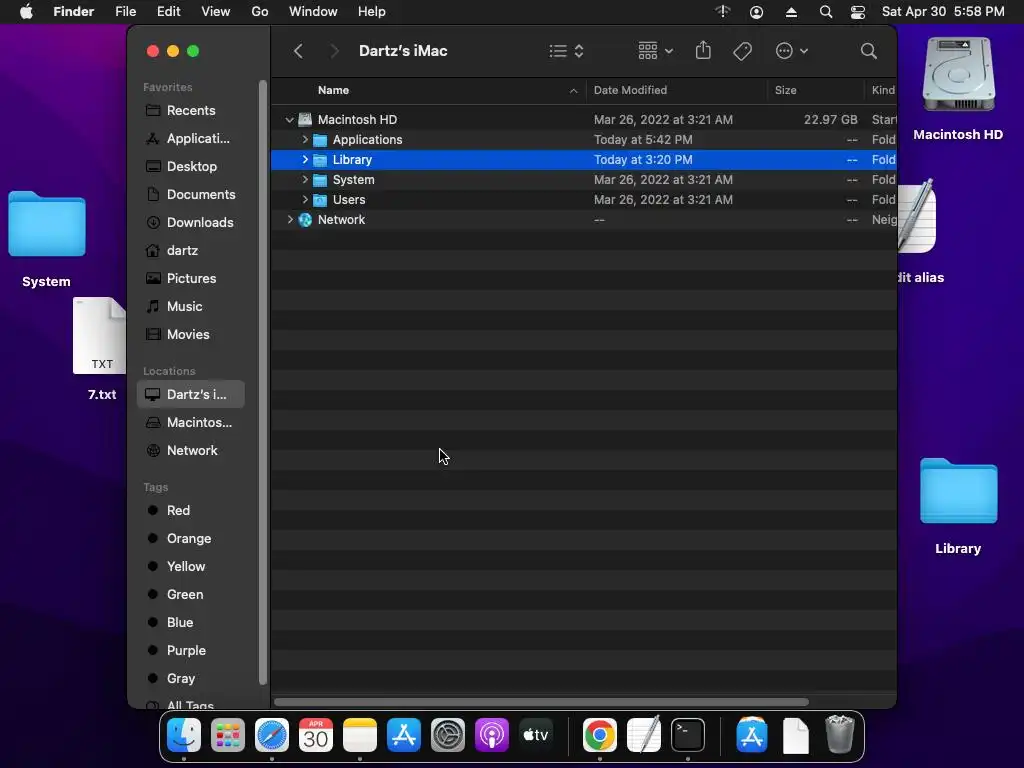
Task: Filter by the Yellow tag
Action: click(191, 567)
